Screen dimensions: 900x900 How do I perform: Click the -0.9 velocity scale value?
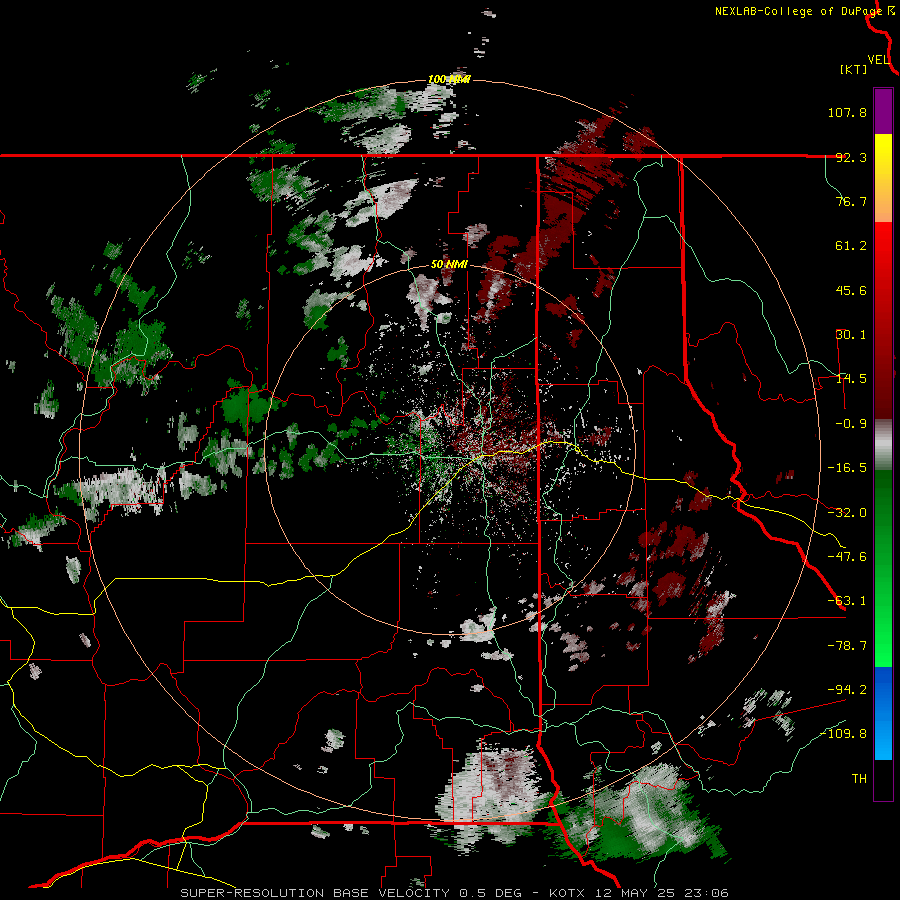coord(851,424)
